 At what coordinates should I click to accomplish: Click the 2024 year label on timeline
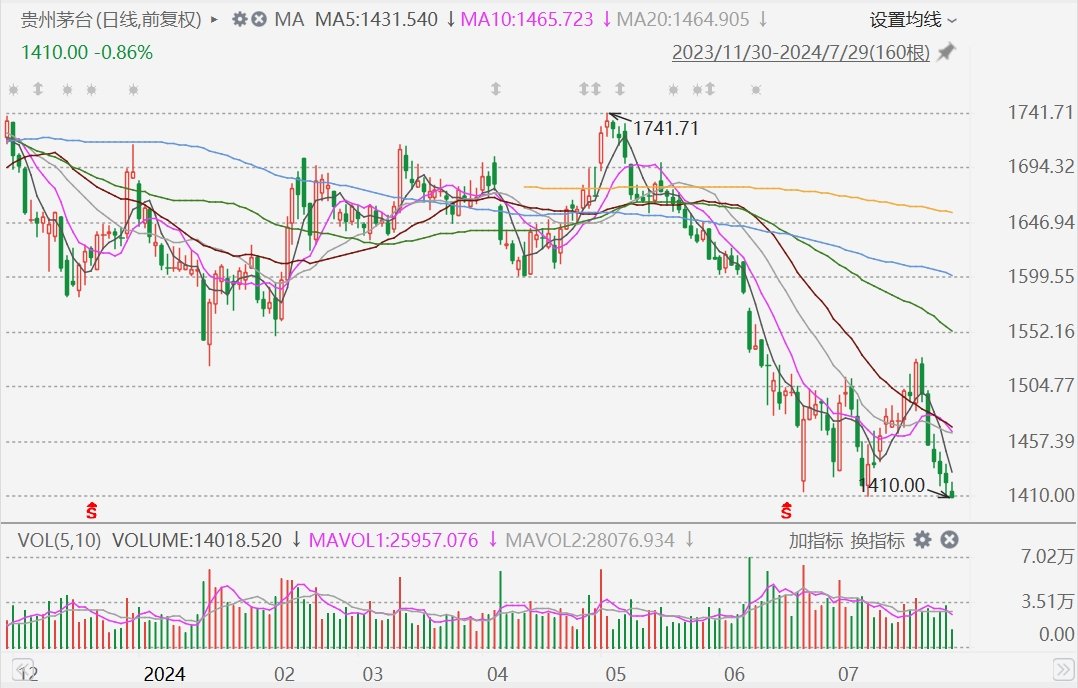[164, 674]
